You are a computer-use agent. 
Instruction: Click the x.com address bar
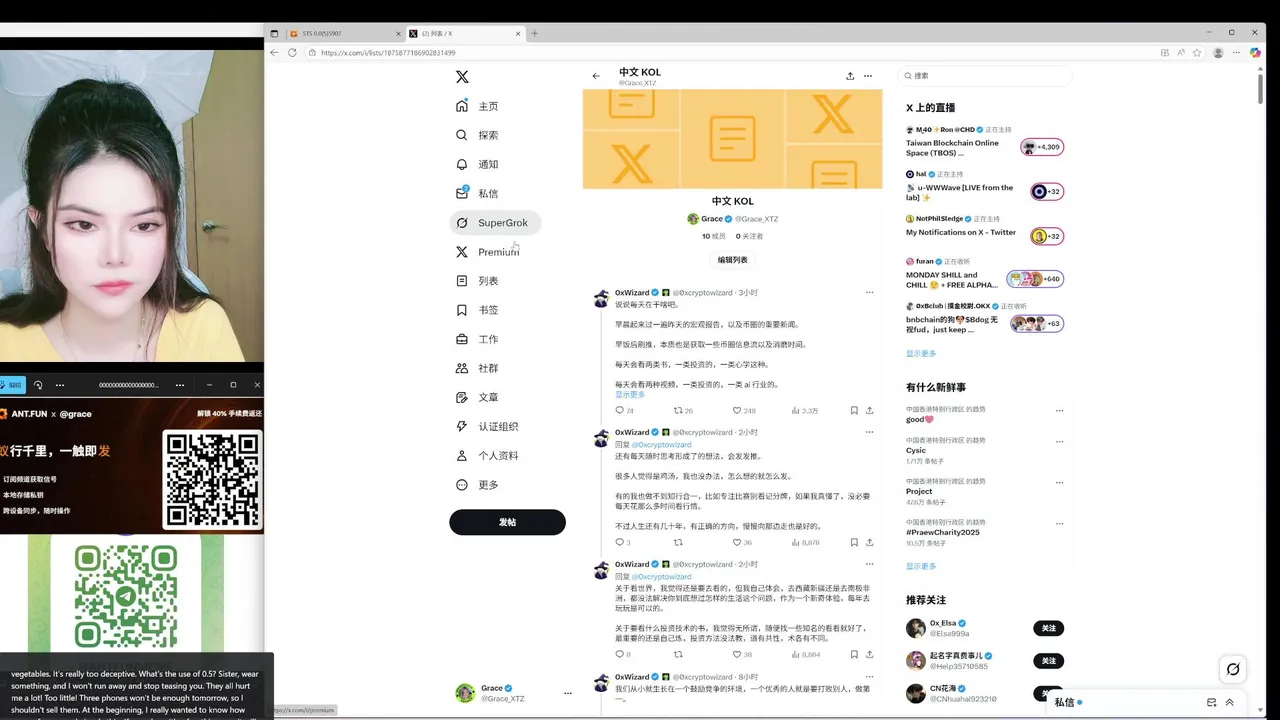pyautogui.click(x=730, y=53)
